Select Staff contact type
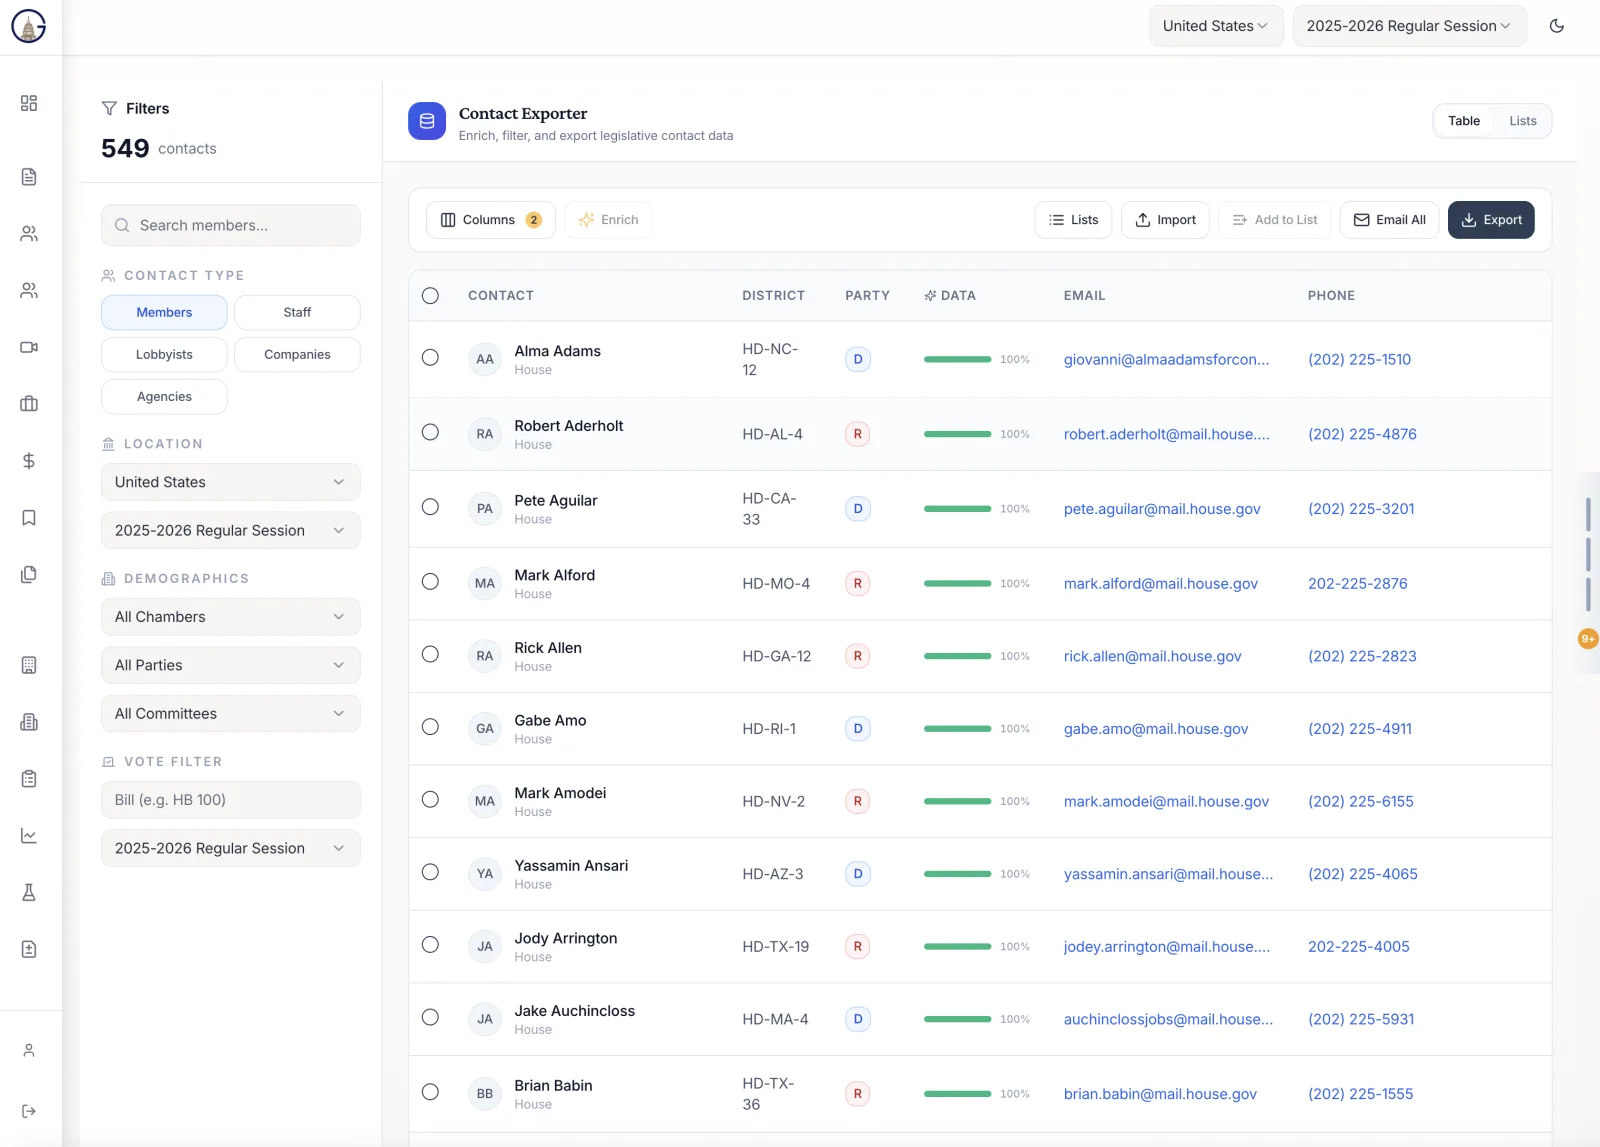The height and width of the screenshot is (1147, 1600). pyautogui.click(x=297, y=312)
